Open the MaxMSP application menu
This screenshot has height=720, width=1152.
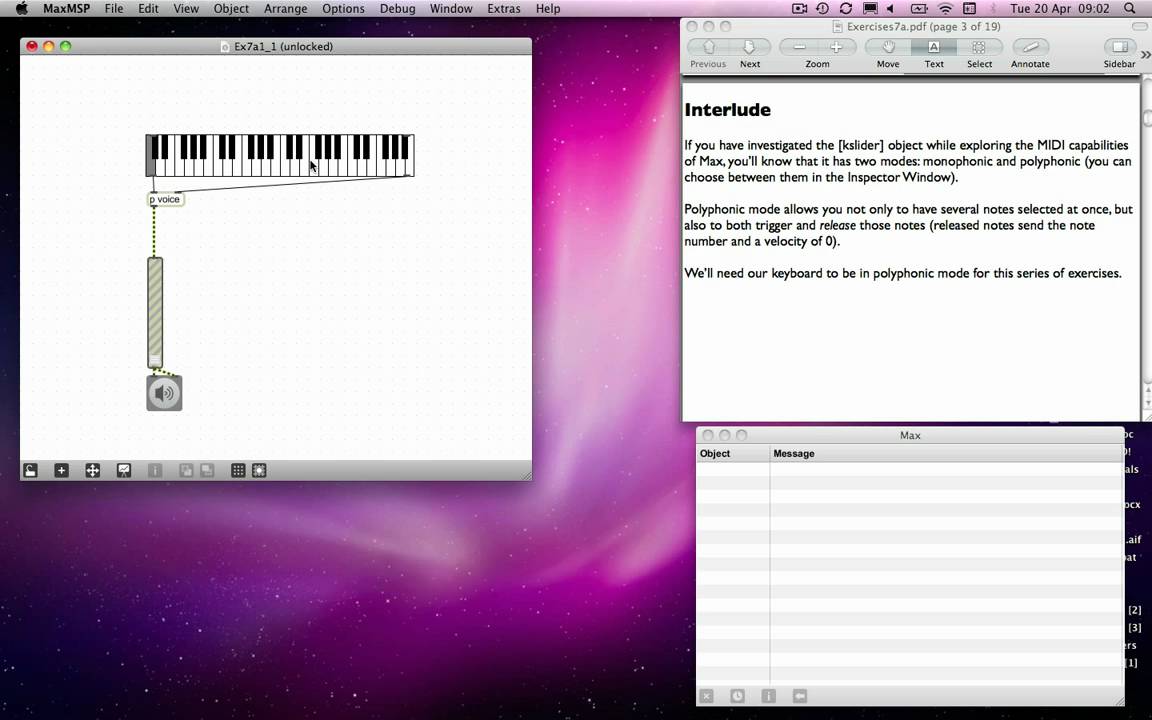click(67, 9)
